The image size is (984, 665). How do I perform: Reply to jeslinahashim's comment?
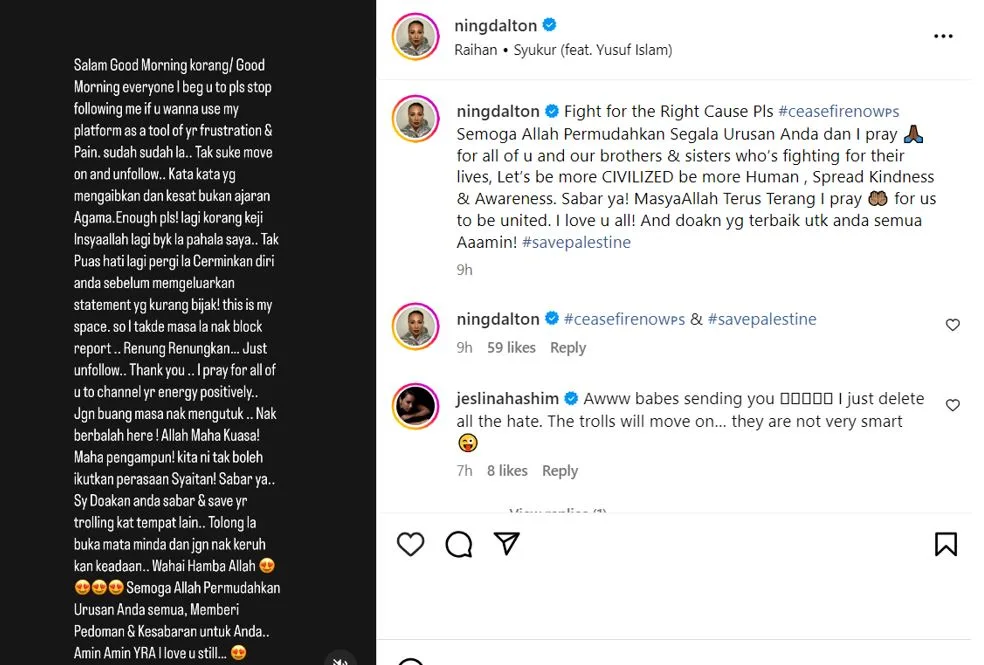560,470
